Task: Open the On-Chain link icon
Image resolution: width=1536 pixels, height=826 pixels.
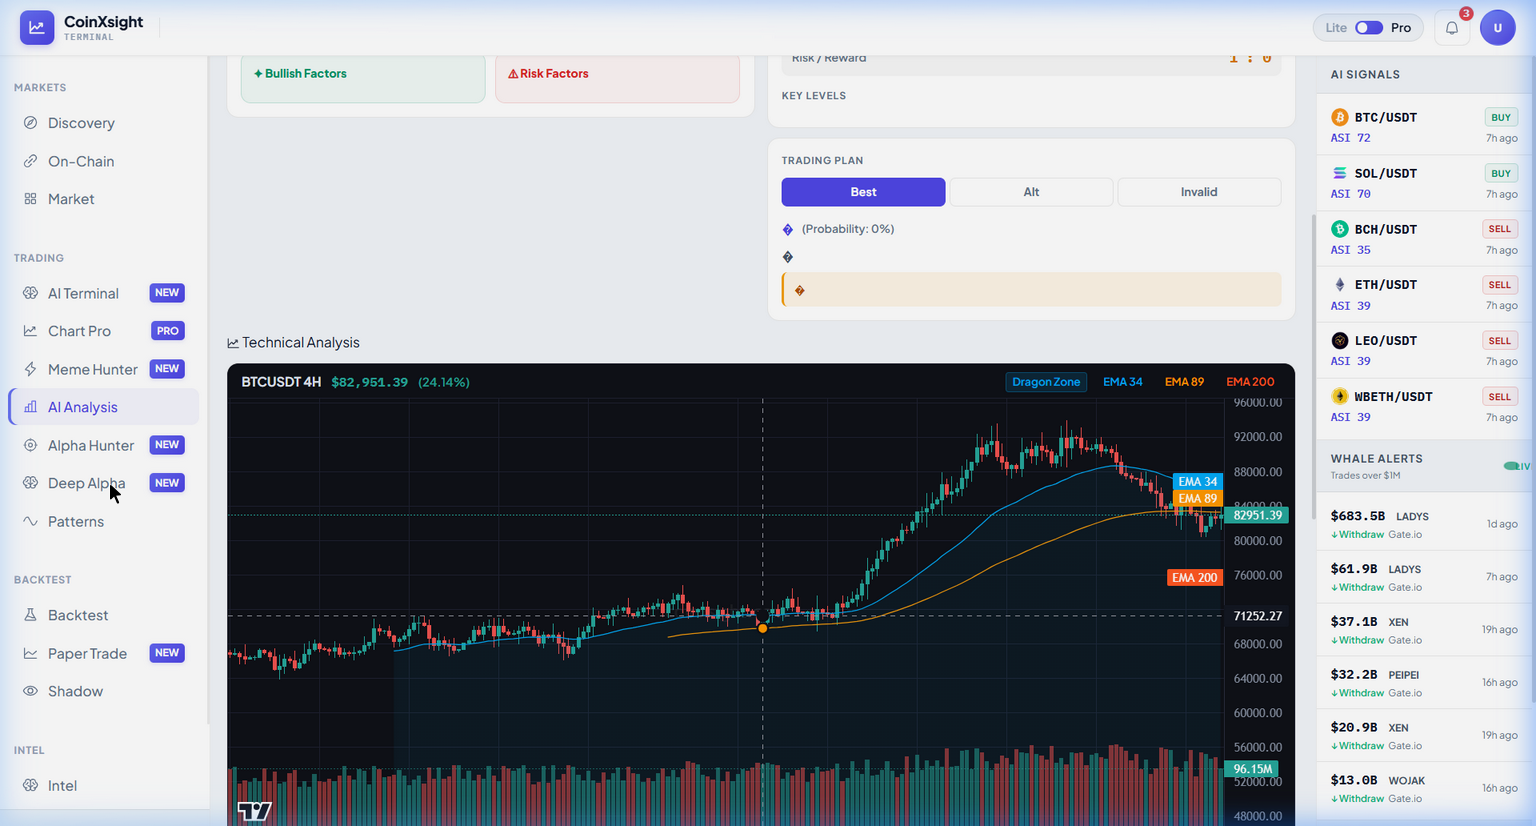Action: 30,161
